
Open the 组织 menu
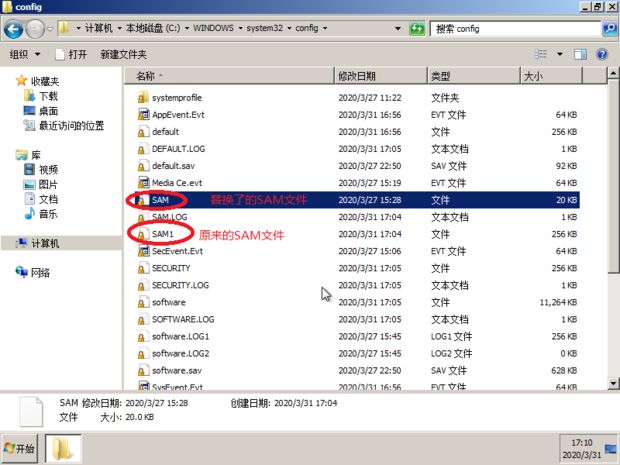(25, 54)
